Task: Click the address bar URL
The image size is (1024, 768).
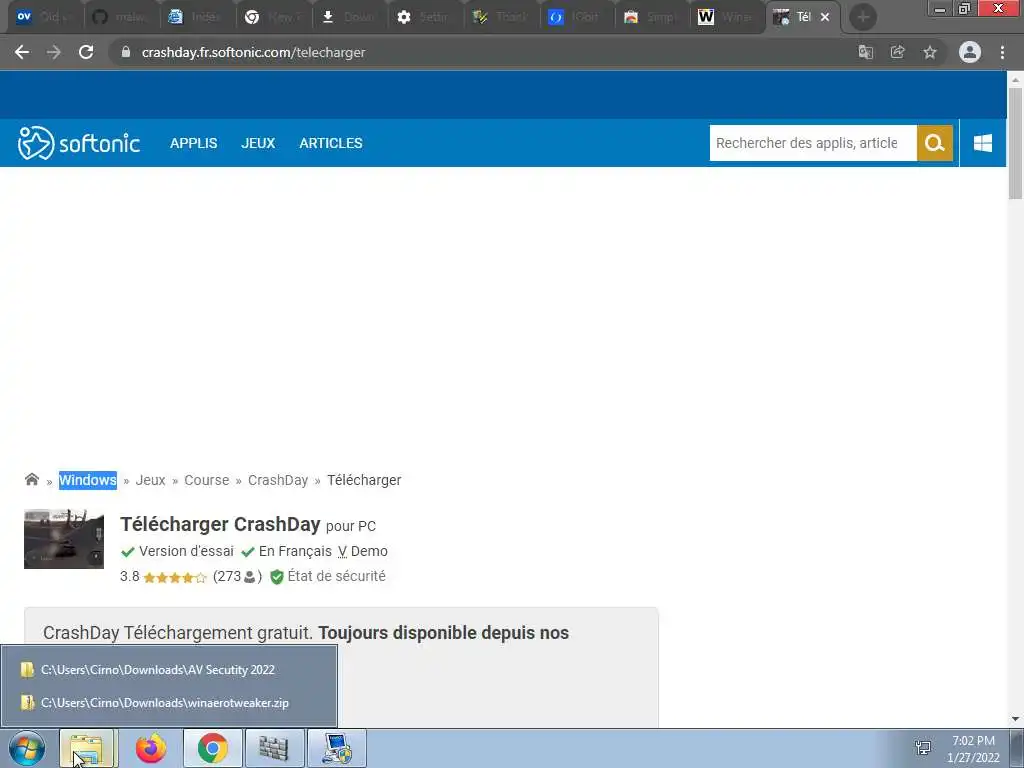Action: click(253, 52)
